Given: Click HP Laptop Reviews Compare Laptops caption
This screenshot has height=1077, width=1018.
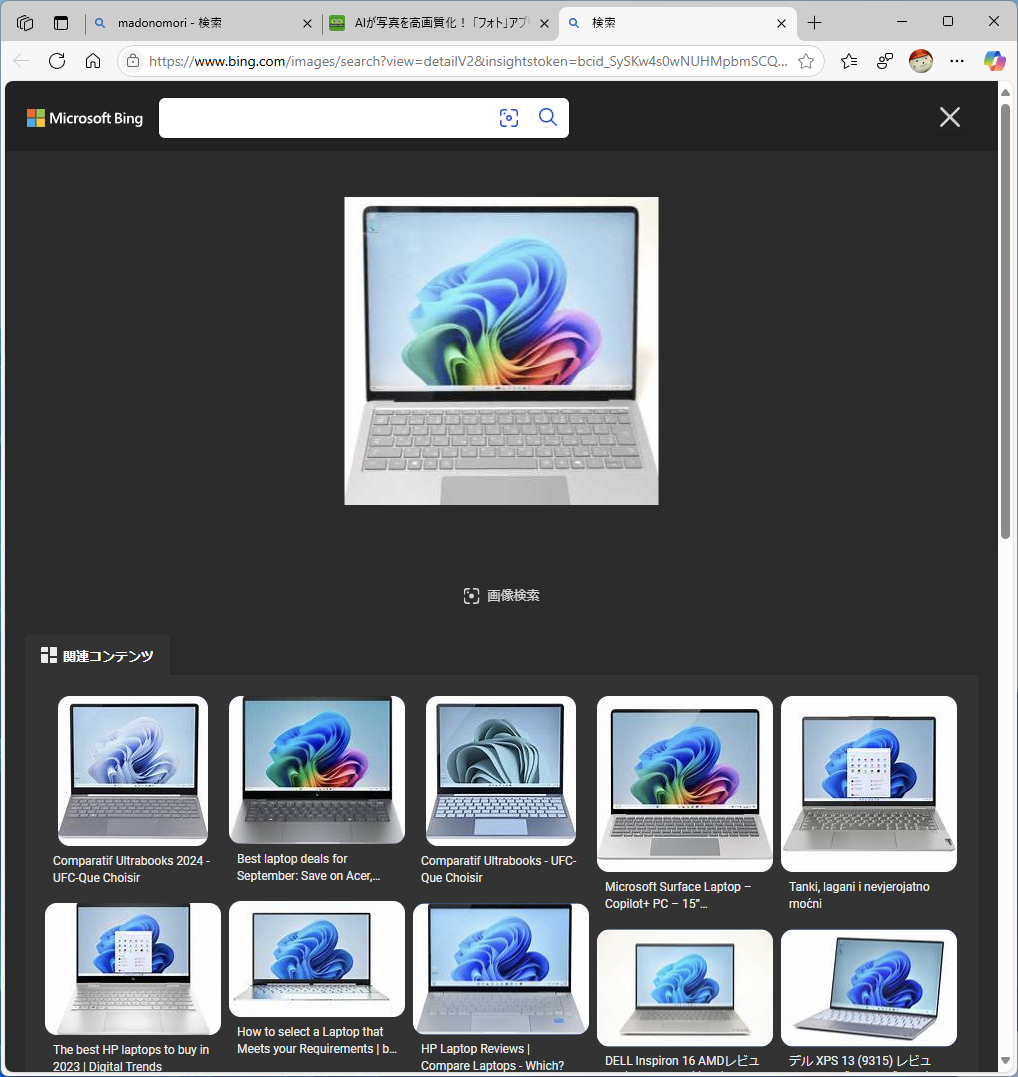Looking at the screenshot, I should point(492,1057).
